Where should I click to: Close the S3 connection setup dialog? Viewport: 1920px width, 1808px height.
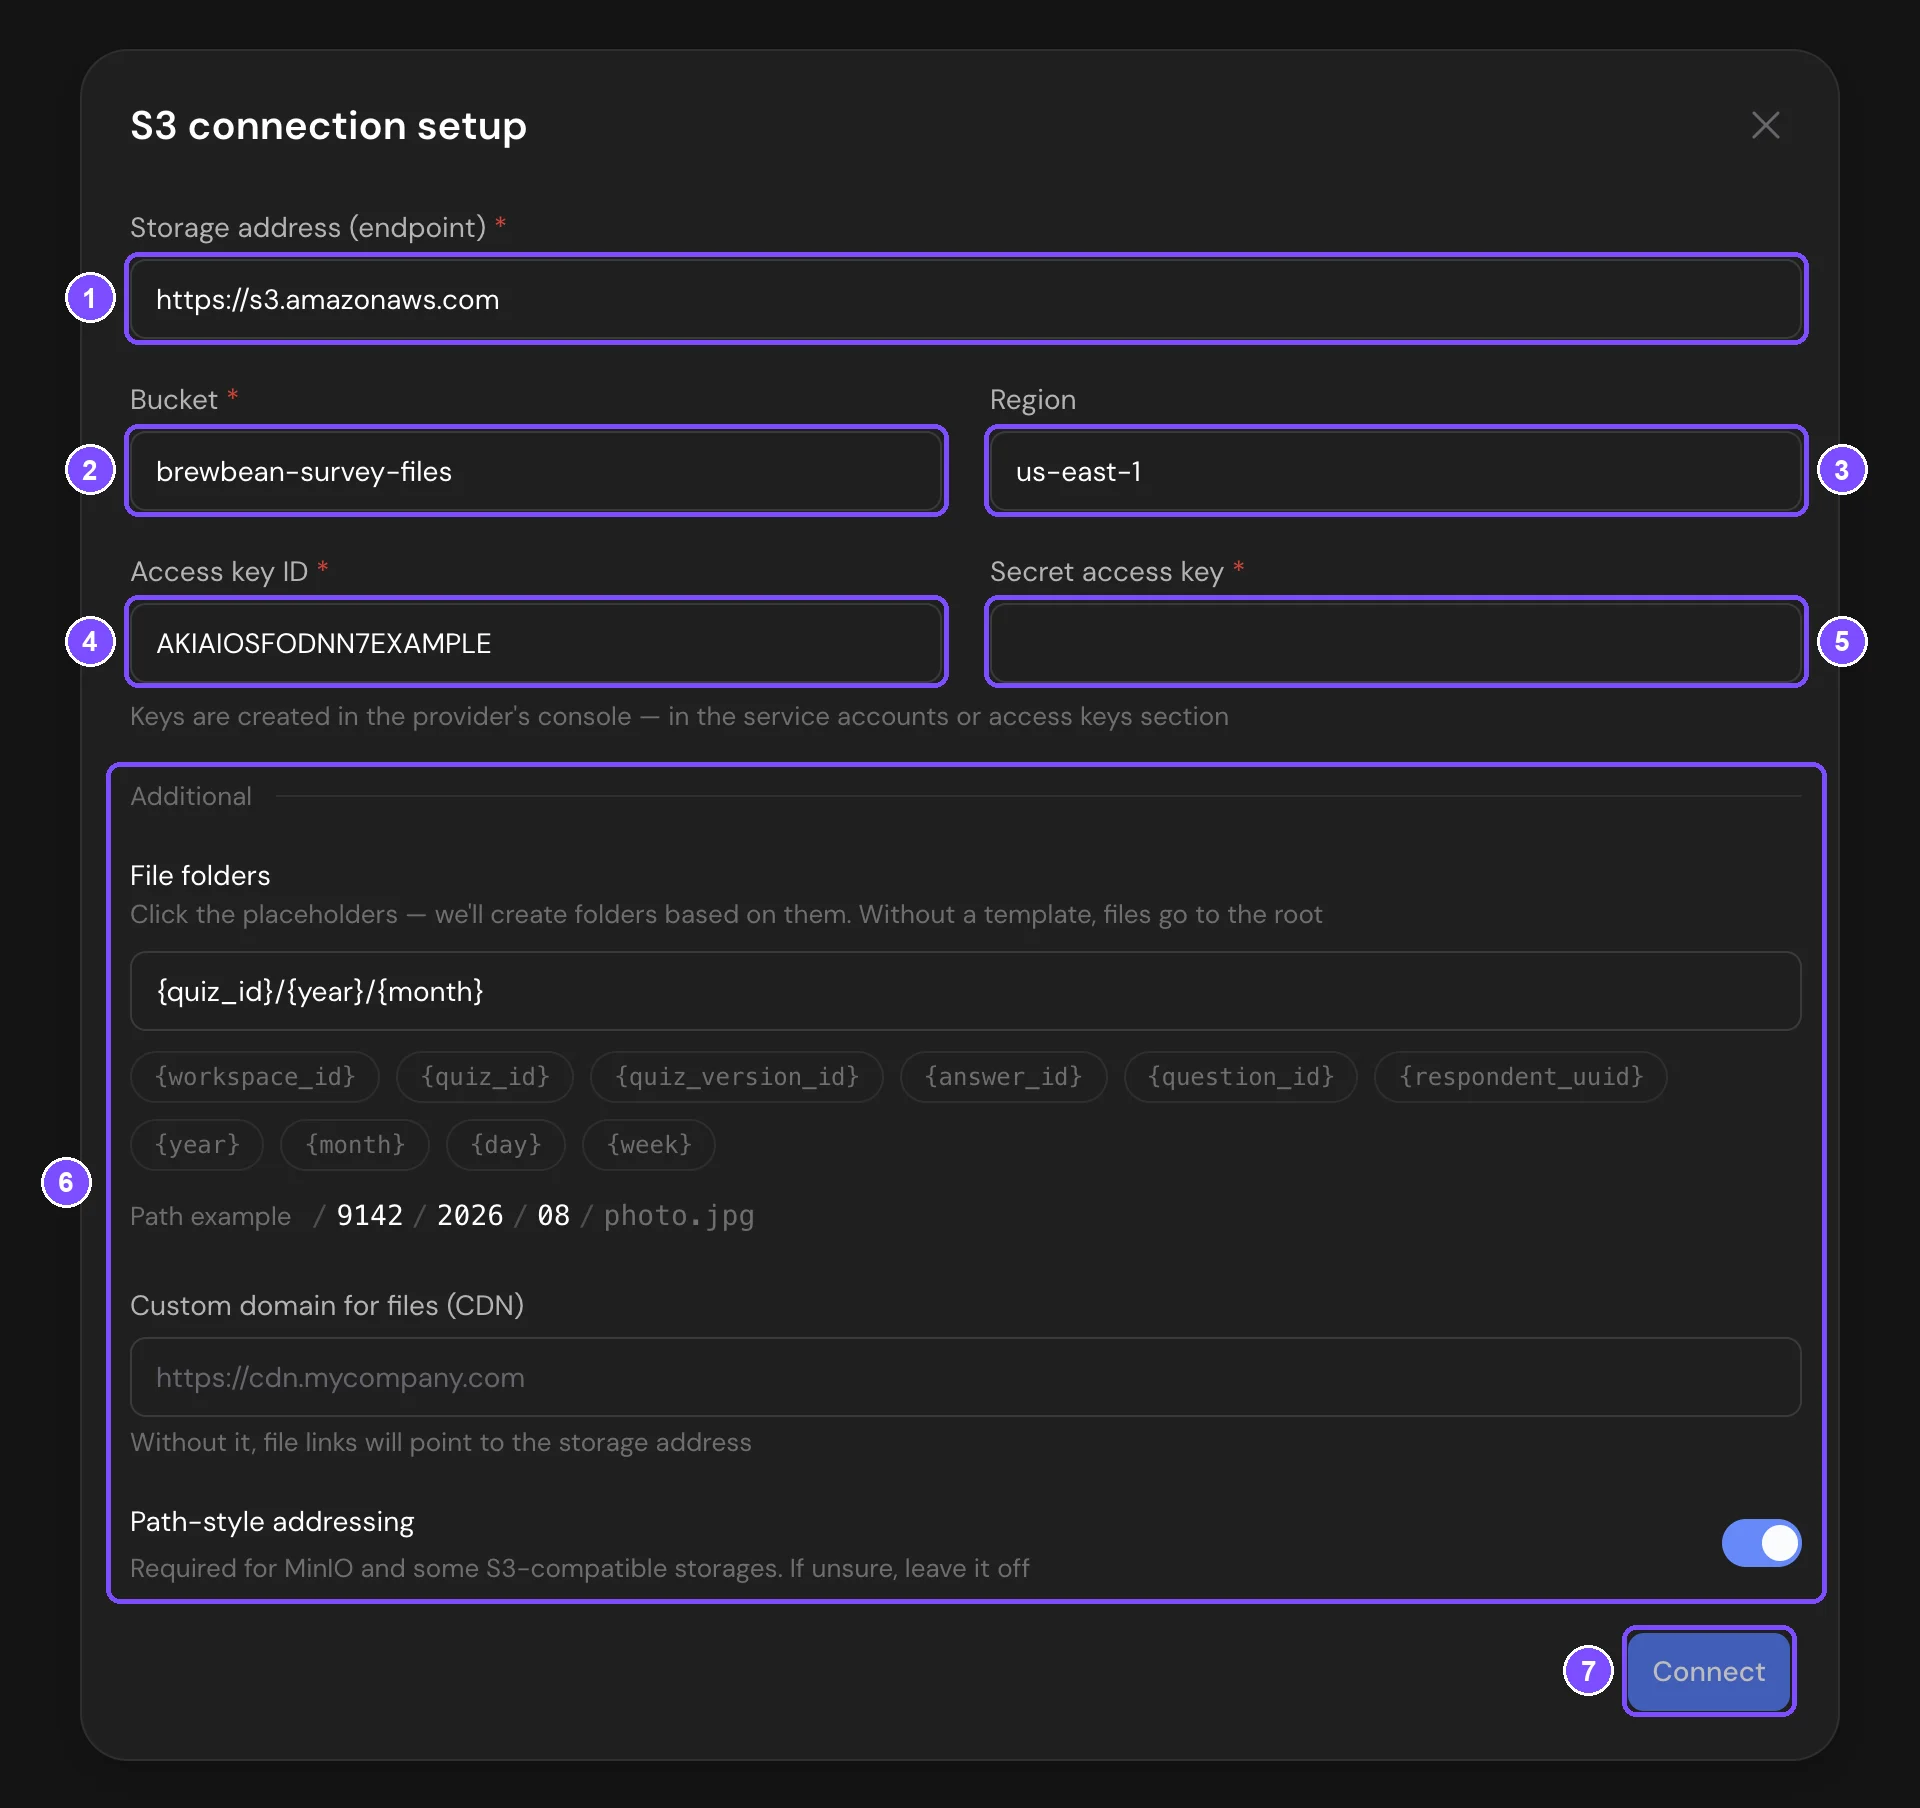click(x=1765, y=125)
